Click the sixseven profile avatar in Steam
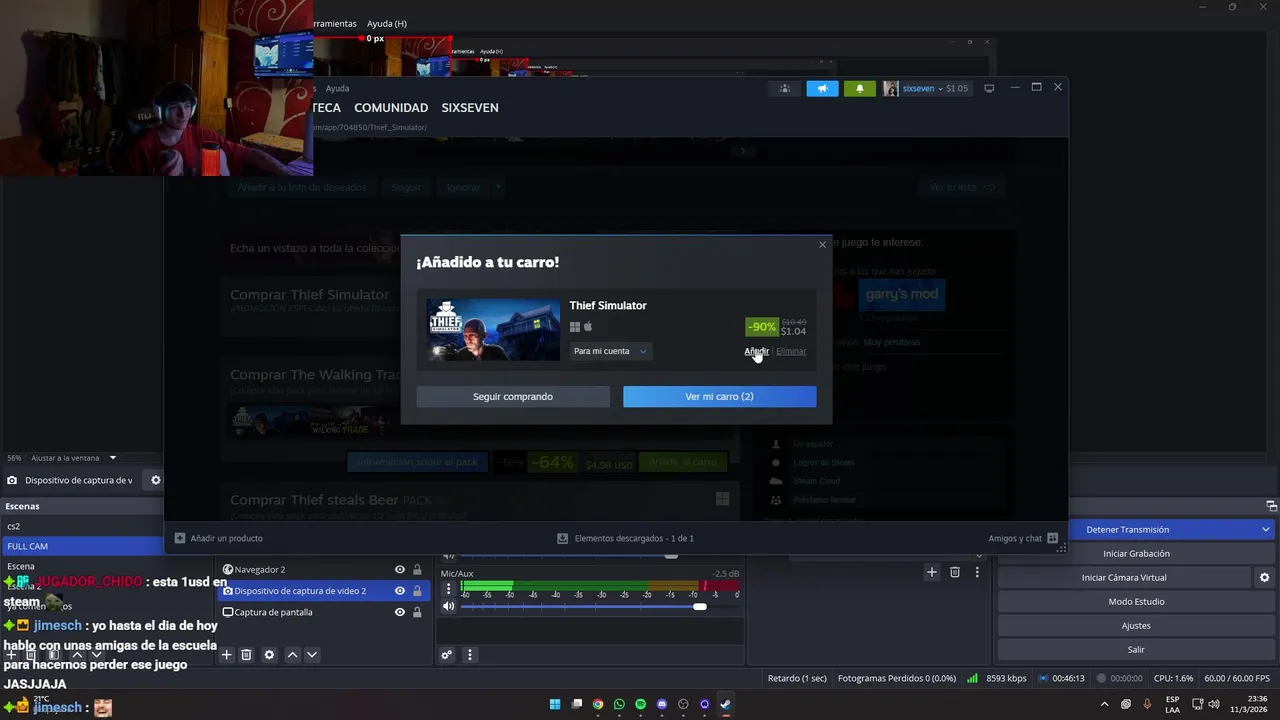The width and height of the screenshot is (1280, 720). 890,88
